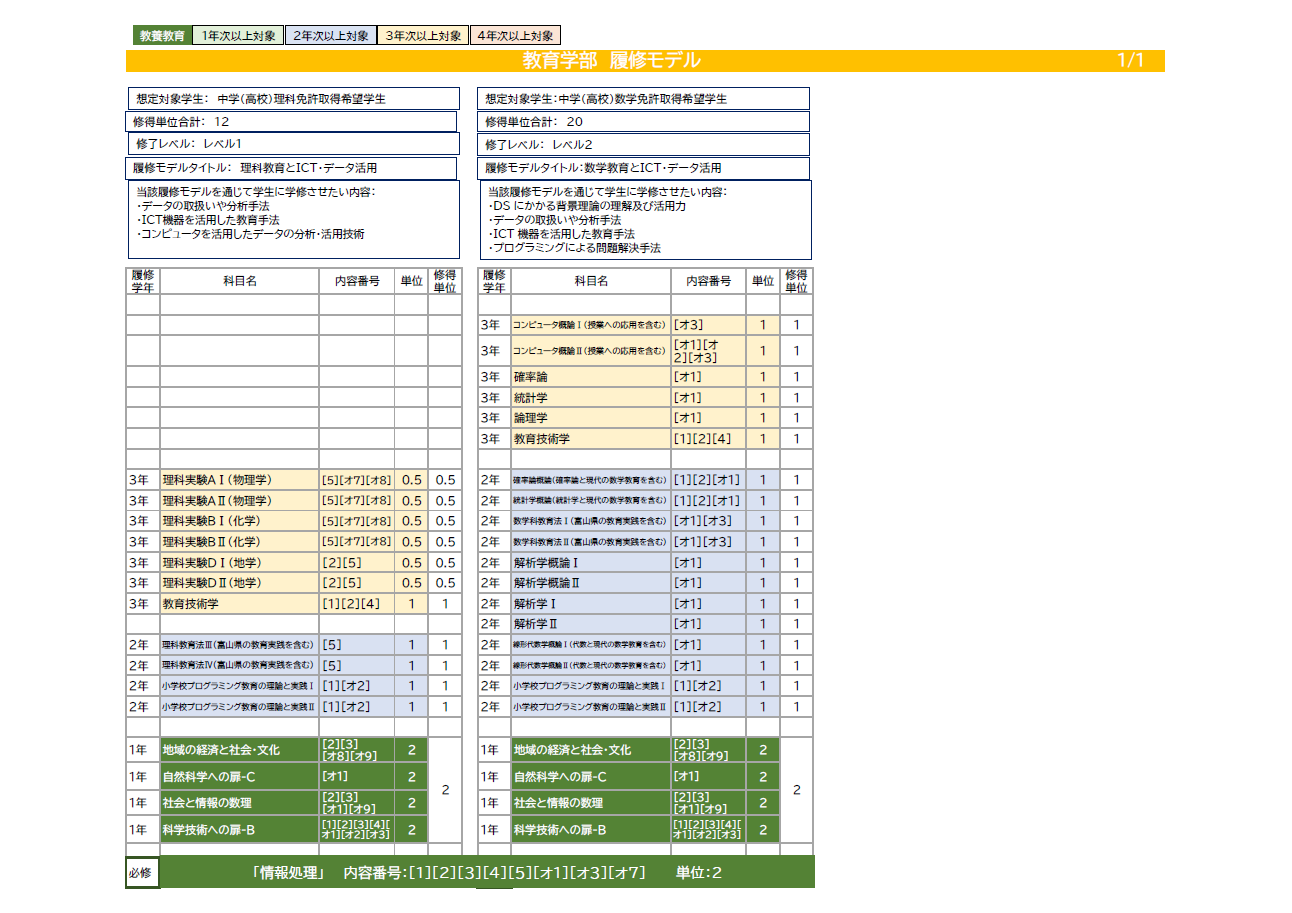Click the 科目名 header in the left table
The width and height of the screenshot is (1292, 913).
(x=240, y=281)
